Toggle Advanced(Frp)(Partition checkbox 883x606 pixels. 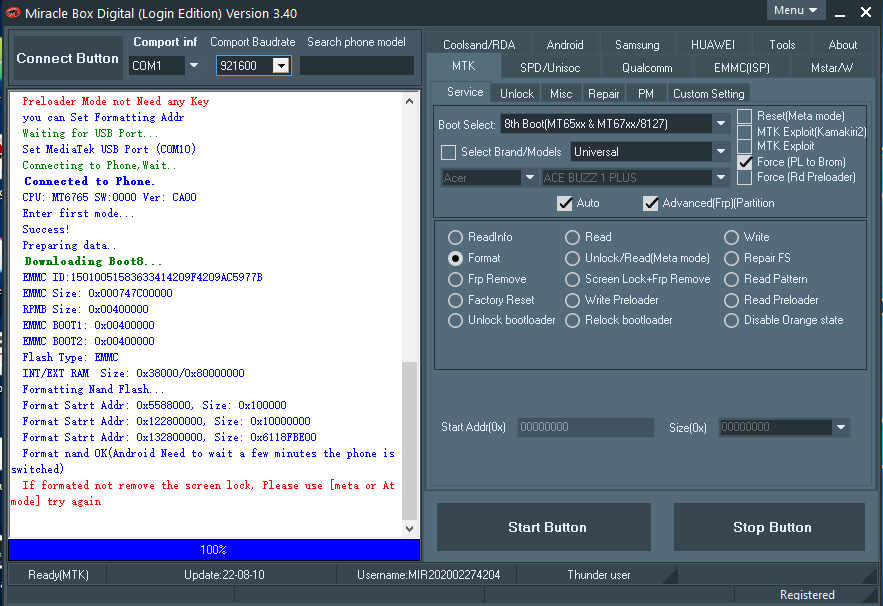[650, 203]
